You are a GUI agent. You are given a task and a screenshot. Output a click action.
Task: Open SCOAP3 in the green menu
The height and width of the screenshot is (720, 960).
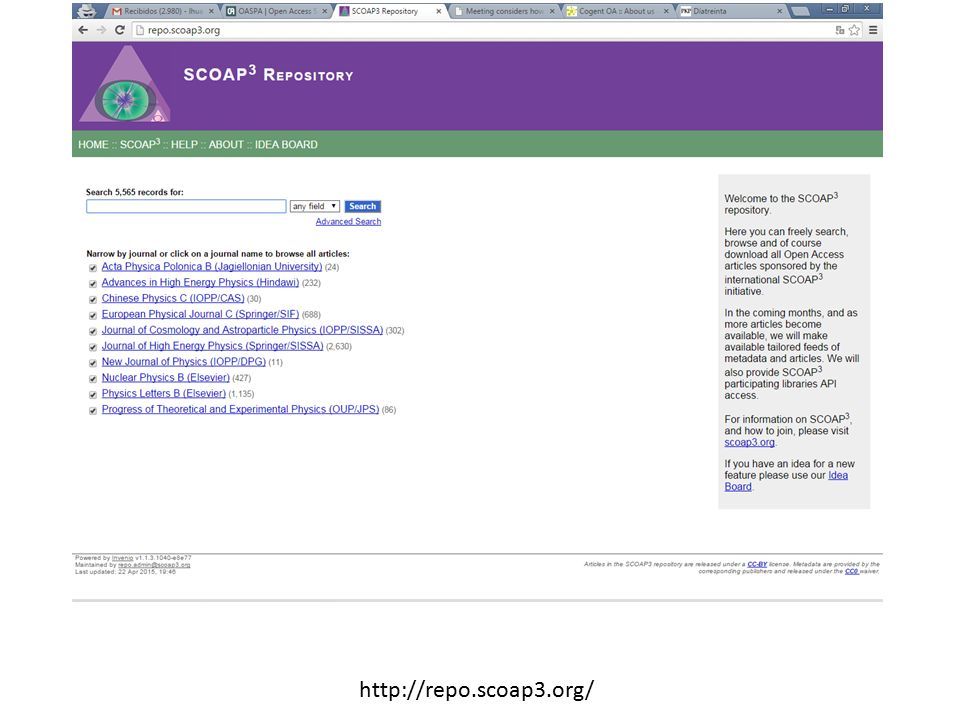point(140,144)
